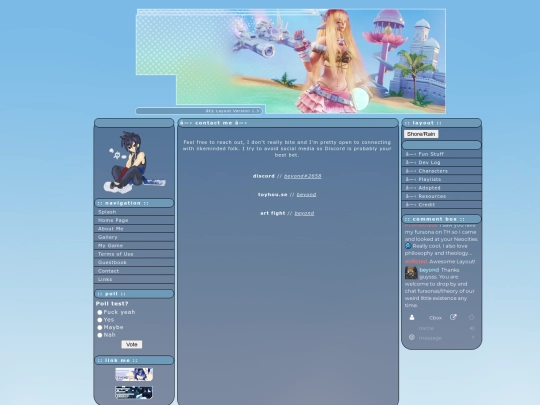Click beyond's avatar in the comment box
The height and width of the screenshot is (405, 540).
click(411, 273)
